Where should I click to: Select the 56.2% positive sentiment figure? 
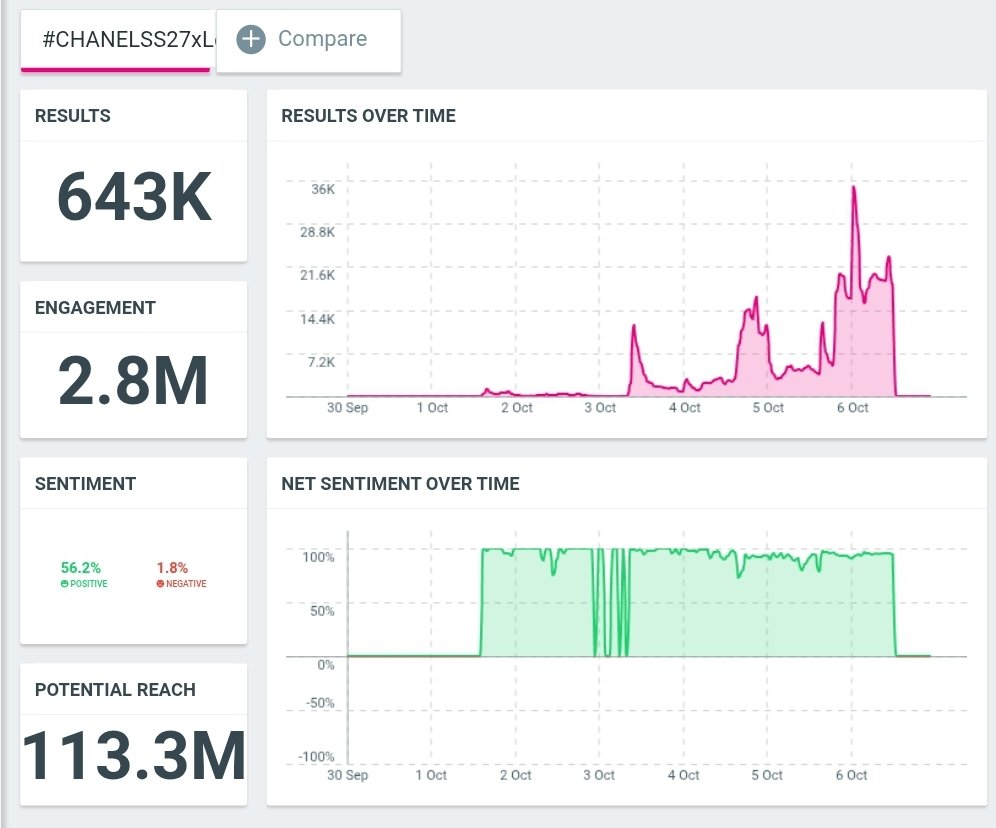(81, 567)
